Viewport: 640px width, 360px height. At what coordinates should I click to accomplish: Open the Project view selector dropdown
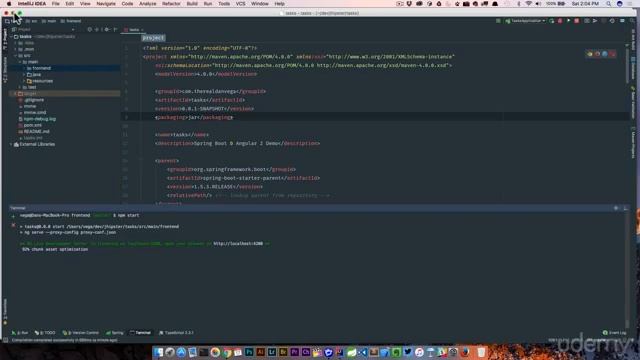(x=43, y=29)
